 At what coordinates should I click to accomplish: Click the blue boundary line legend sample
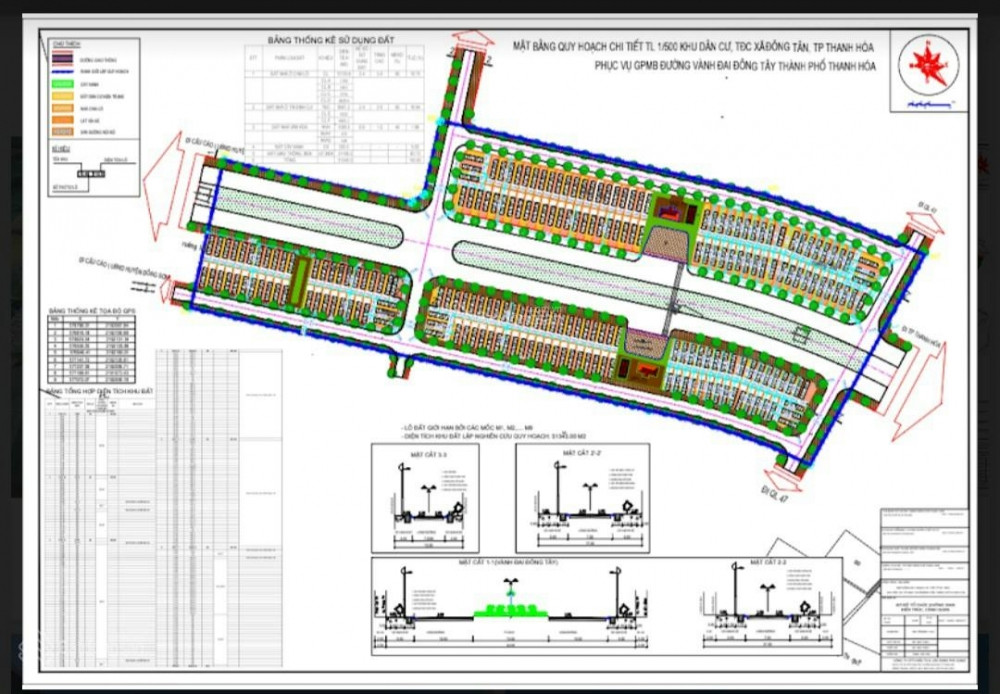pyautogui.click(x=61, y=72)
